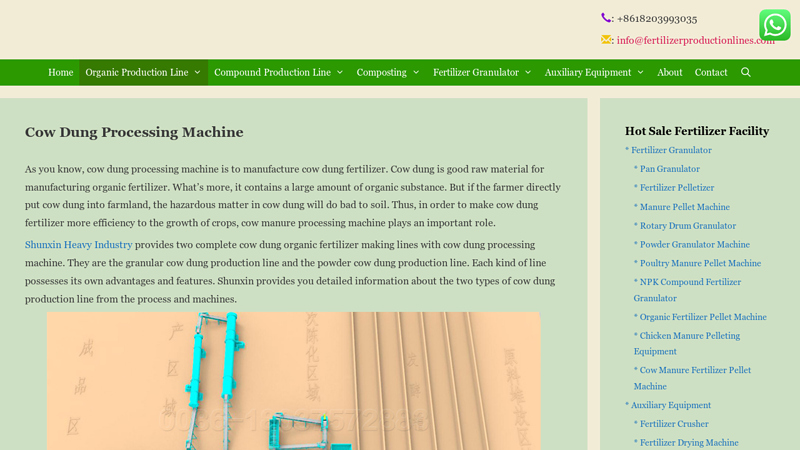Open Chicken Manure Pelleting Equipment link

click(x=687, y=343)
